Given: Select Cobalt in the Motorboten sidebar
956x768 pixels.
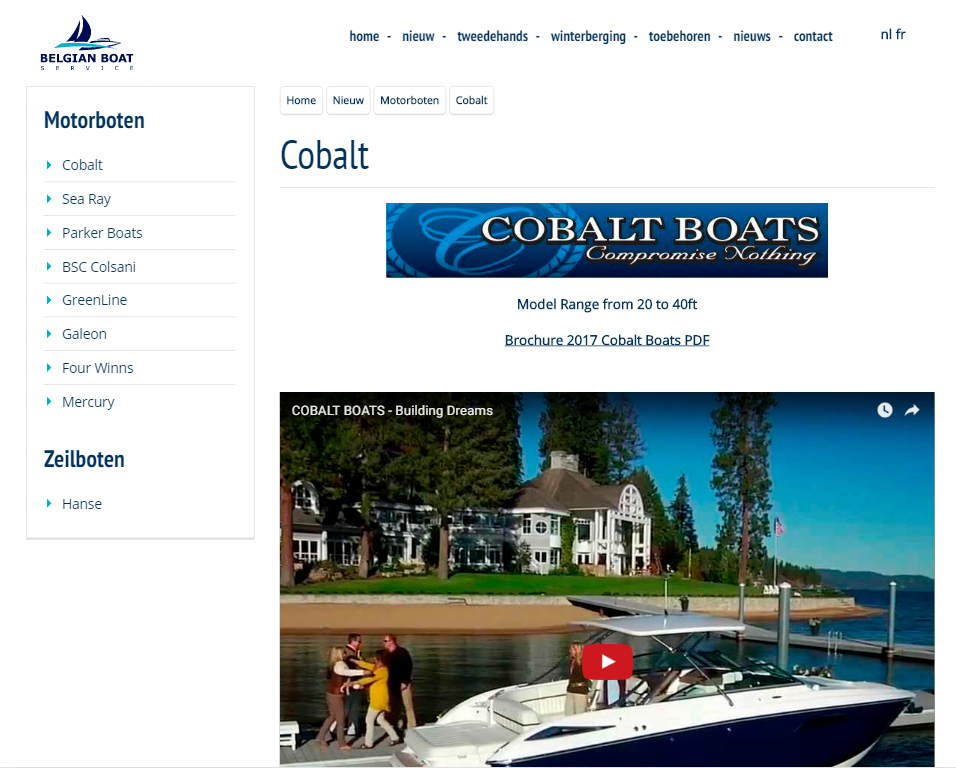Looking at the screenshot, I should coord(82,165).
